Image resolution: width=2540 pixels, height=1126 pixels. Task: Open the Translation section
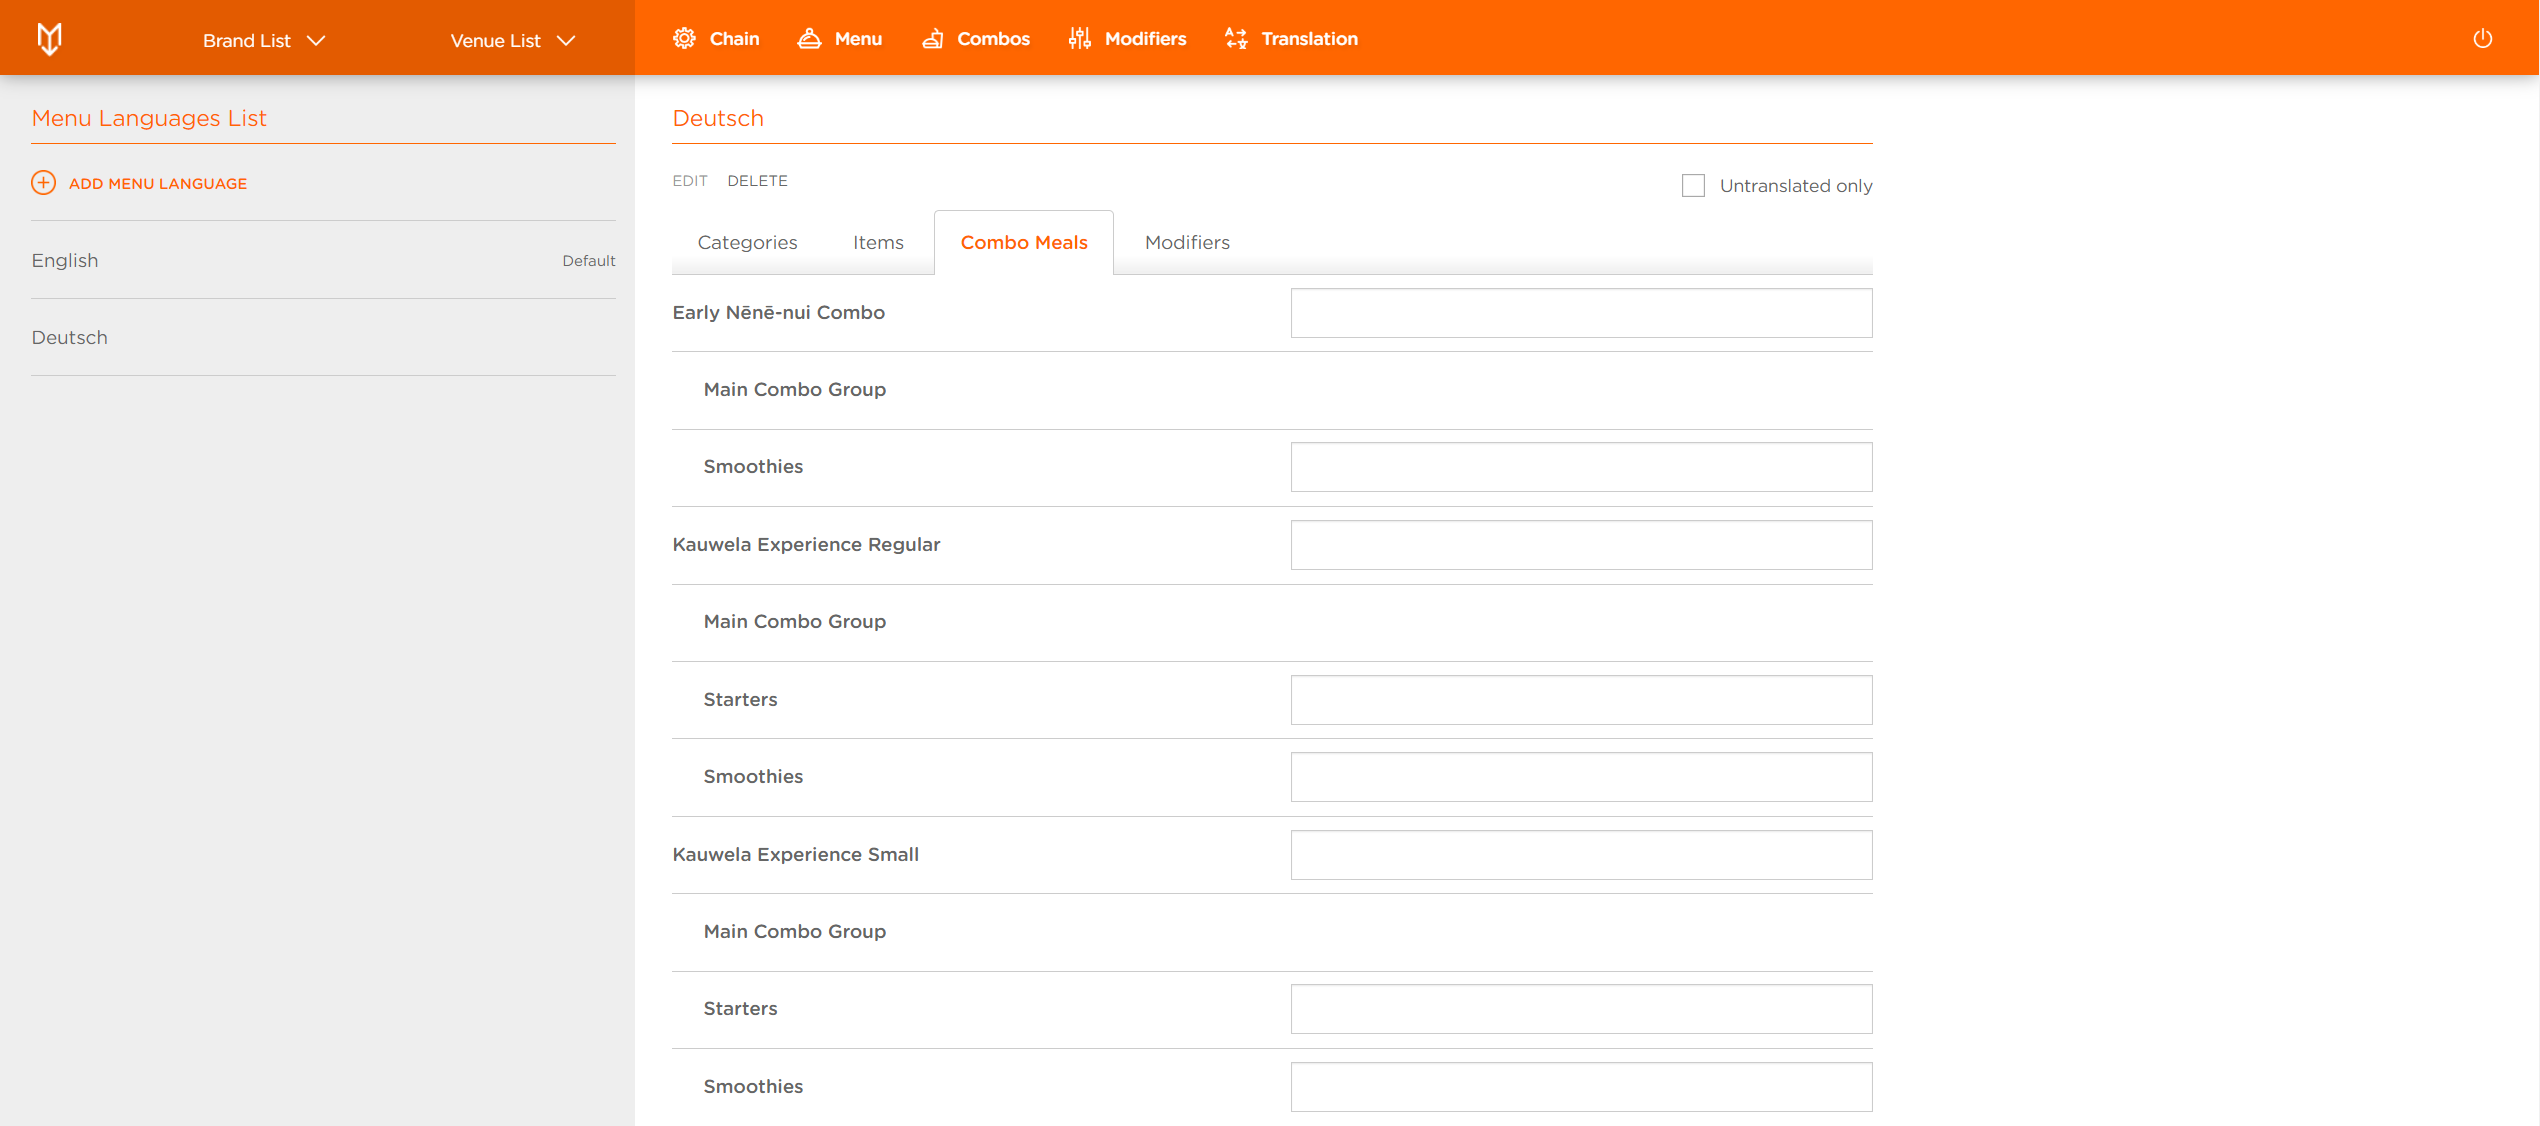coord(1291,39)
